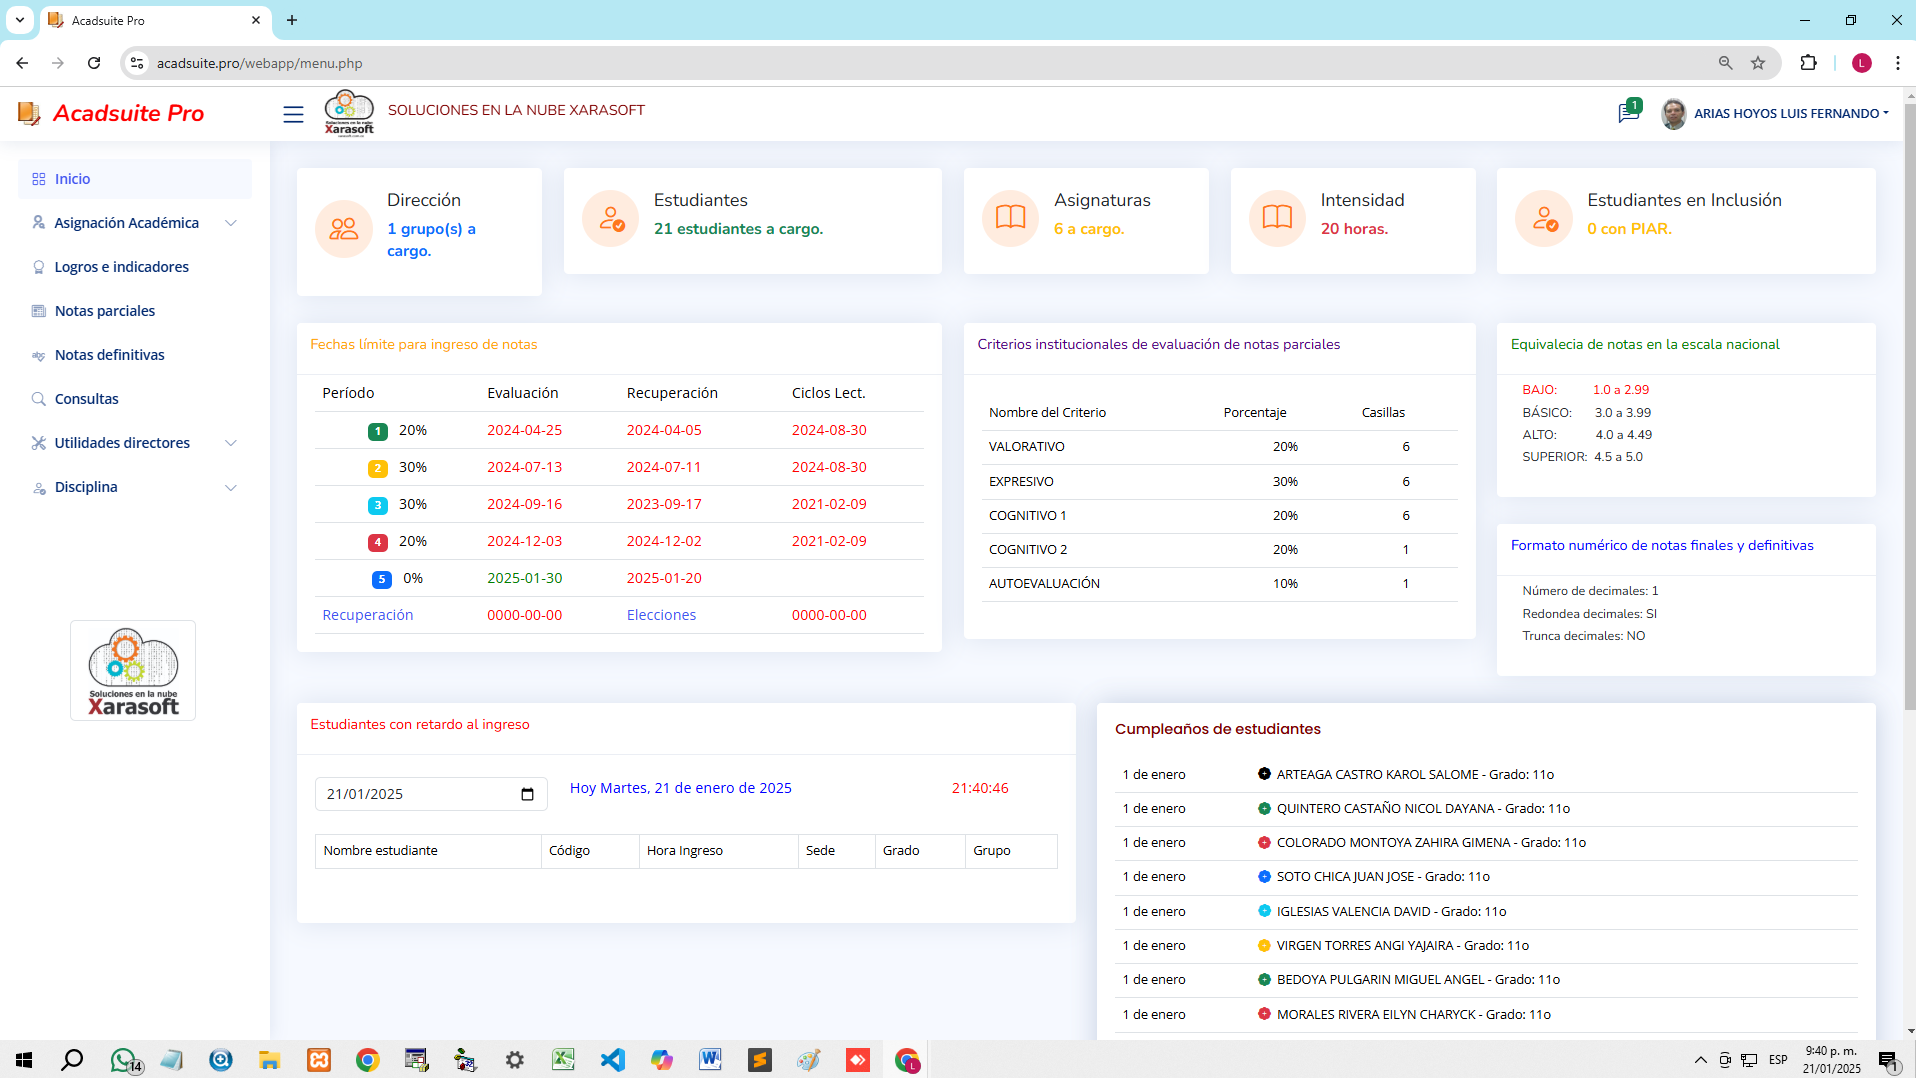Open the calendar picker in date field

pos(527,794)
